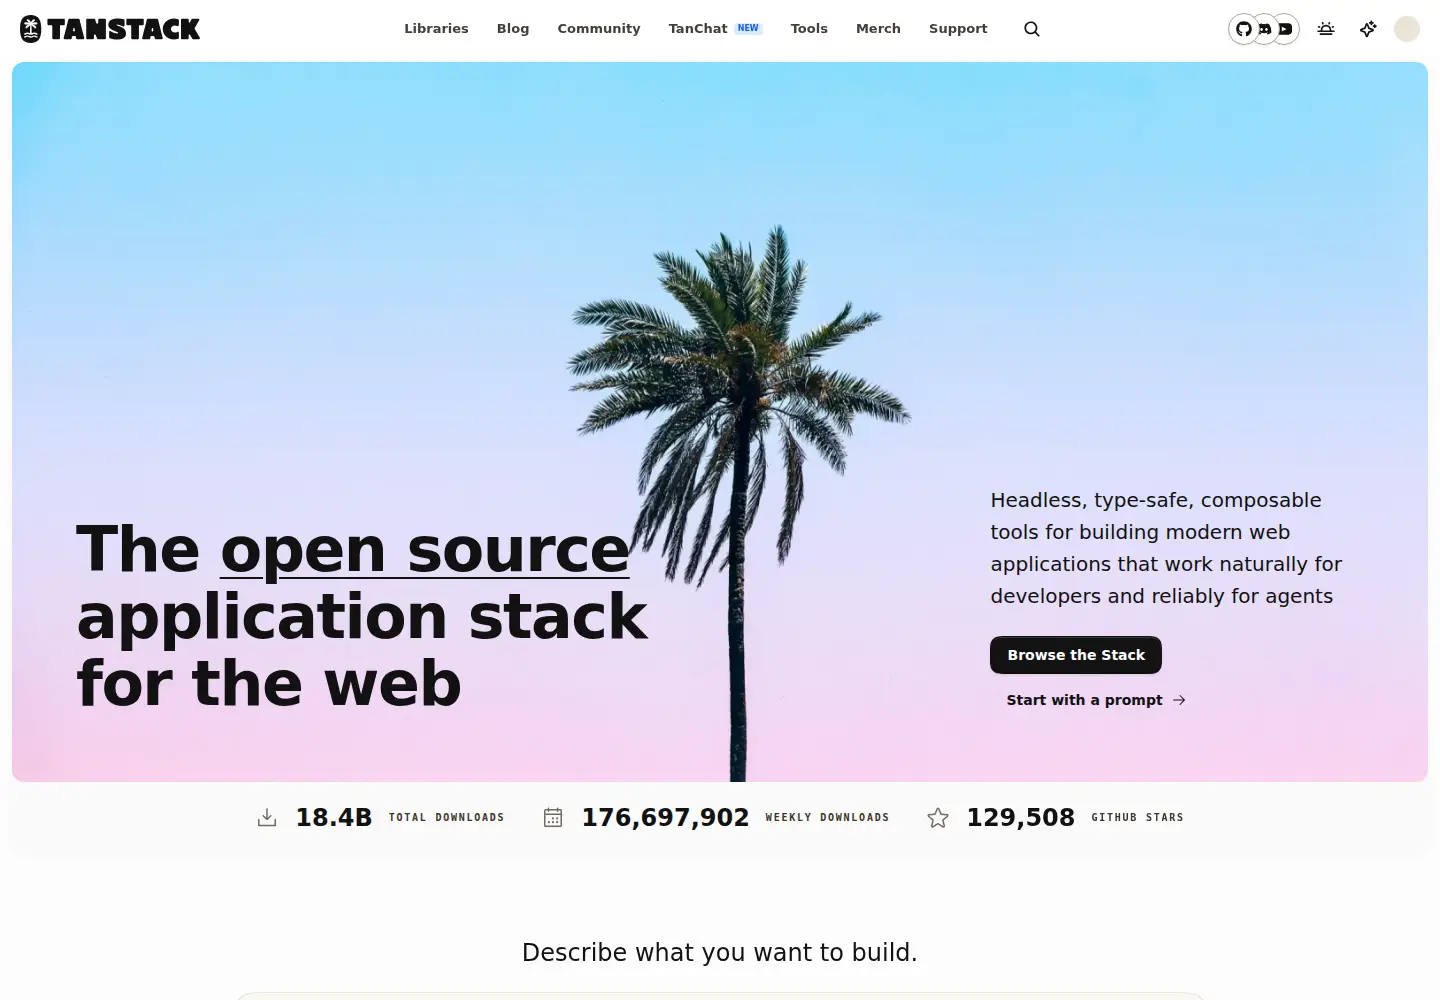This screenshot has height=1000, width=1440.
Task: Click the NEW badge beside TanChat
Action: click(x=748, y=28)
